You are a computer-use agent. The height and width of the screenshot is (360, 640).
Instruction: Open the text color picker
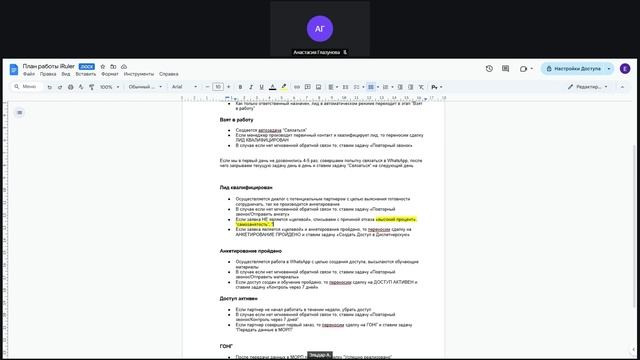pos(273,87)
